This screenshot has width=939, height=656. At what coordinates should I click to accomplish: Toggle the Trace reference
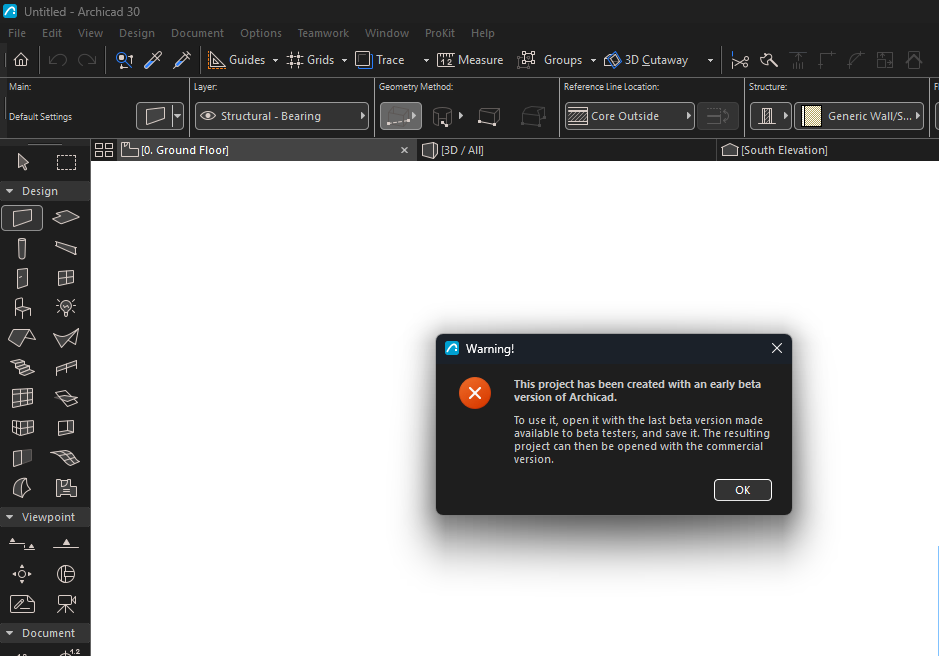point(380,60)
